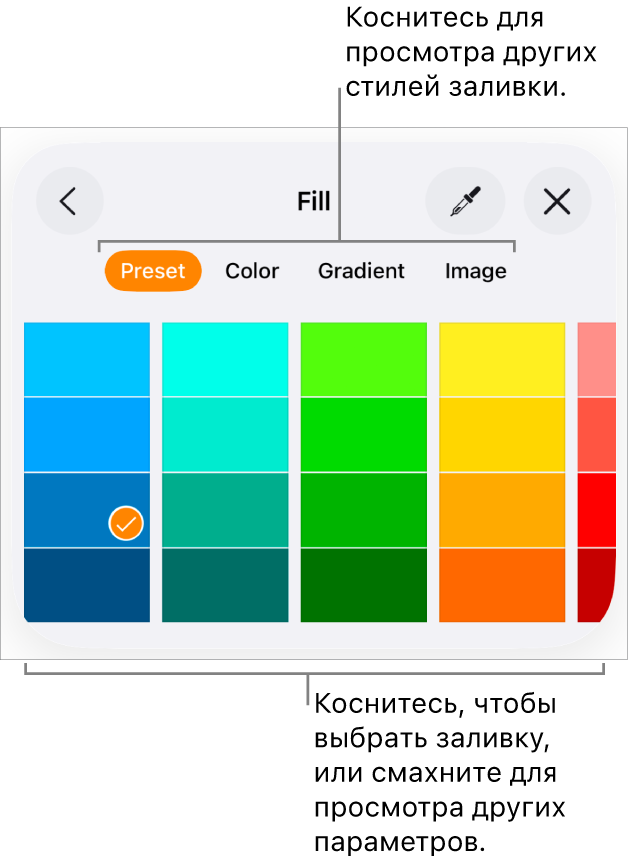Viewport: 628px width, 865px height.
Task: Select the Image fill tab
Action: pyautogui.click(x=475, y=271)
